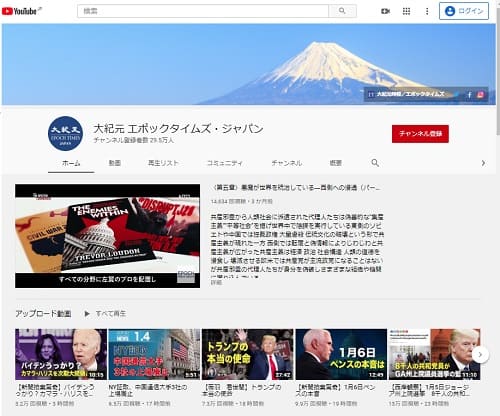Click the login button with avatar

tap(464, 11)
